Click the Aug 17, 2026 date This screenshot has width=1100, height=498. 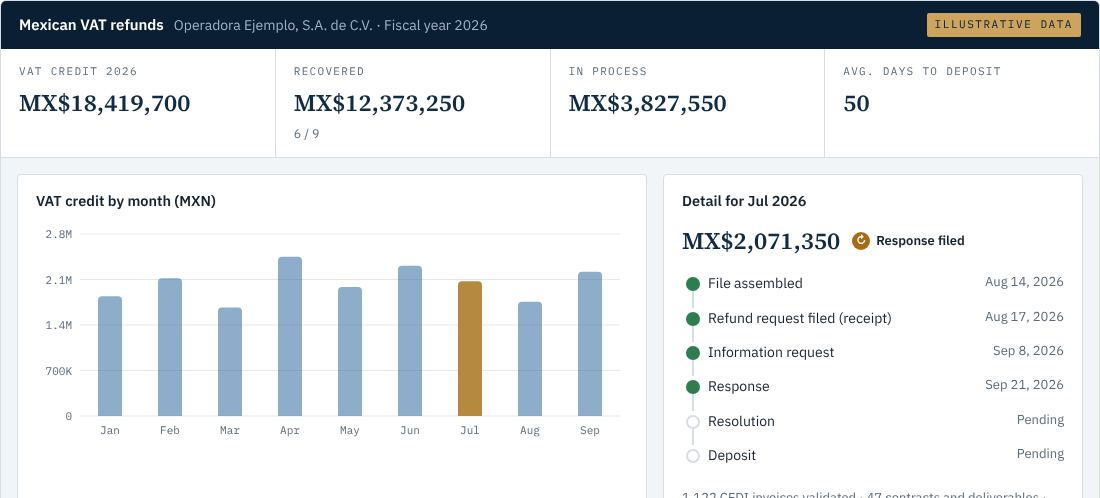click(1024, 316)
